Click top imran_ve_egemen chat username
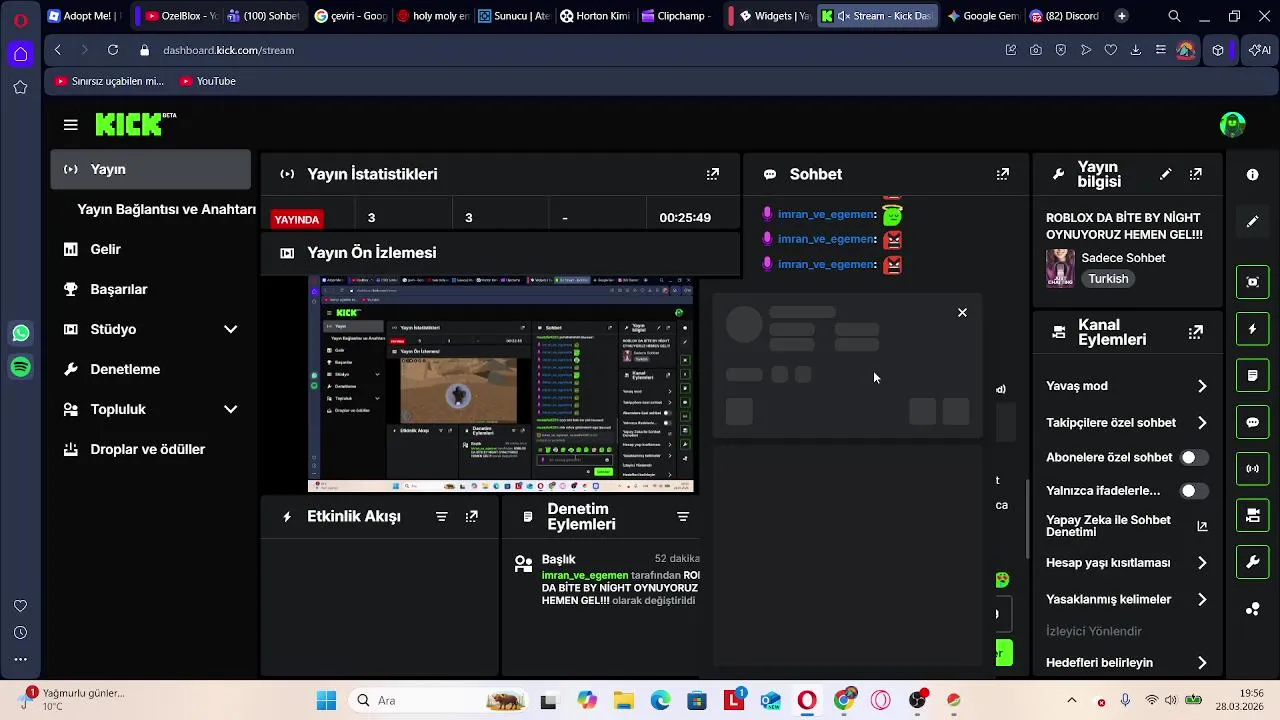This screenshot has width=1280, height=720. [827, 214]
